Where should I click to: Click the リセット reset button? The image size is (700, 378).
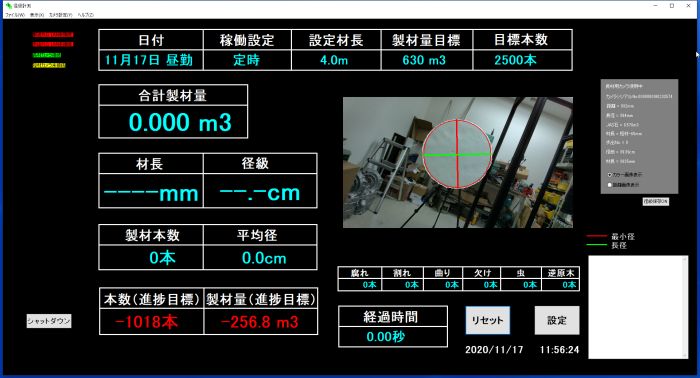coord(488,320)
